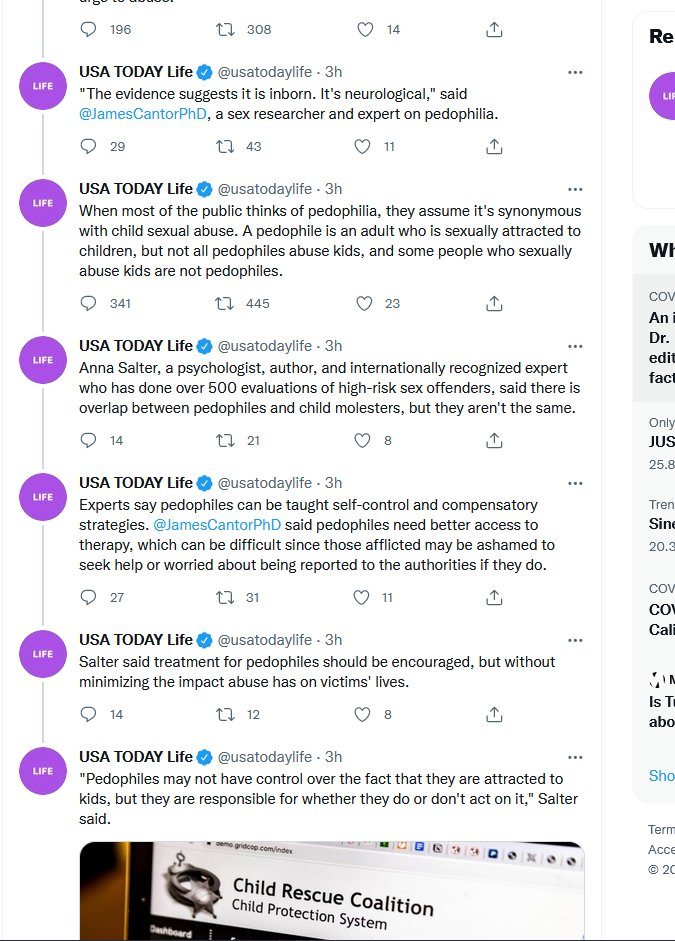
Task: Share the Anna Salter psychologist tweet
Action: pyautogui.click(x=494, y=440)
